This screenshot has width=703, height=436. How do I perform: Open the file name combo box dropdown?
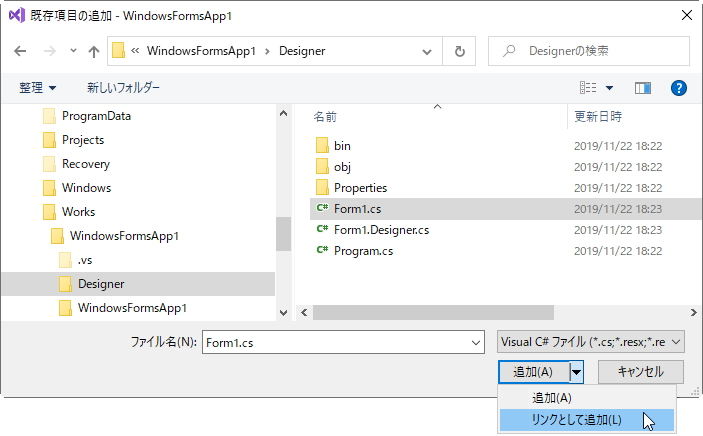coord(476,343)
